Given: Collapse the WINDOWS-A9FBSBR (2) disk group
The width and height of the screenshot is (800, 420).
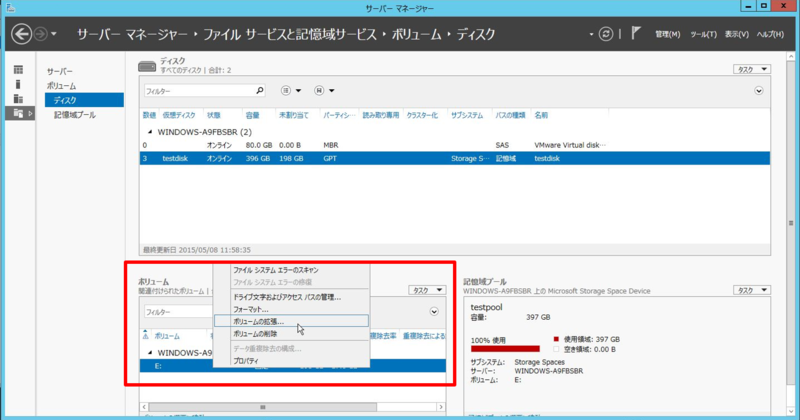Looking at the screenshot, I should coord(149,132).
